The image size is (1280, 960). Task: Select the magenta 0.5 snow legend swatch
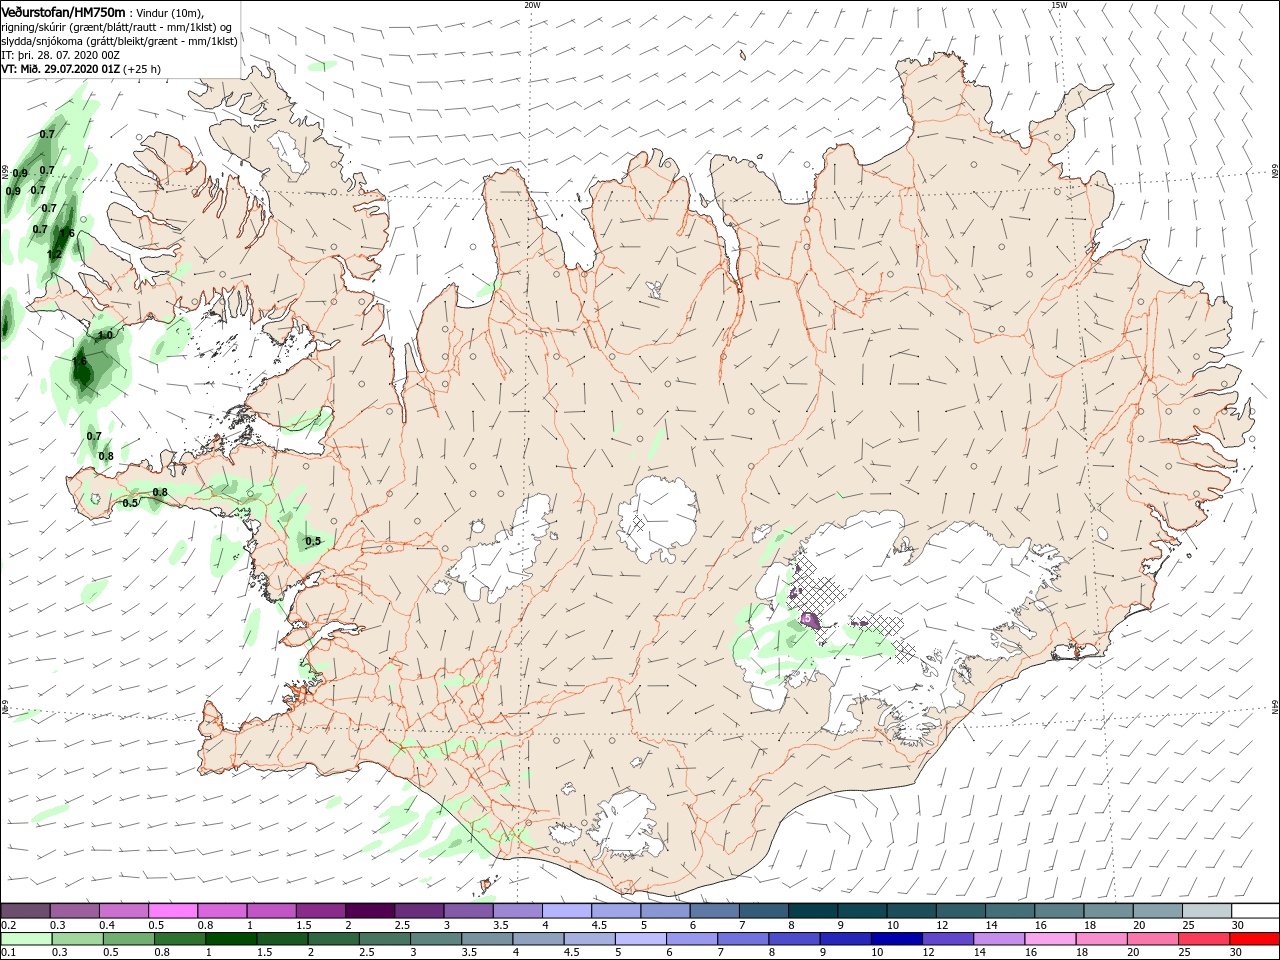(174, 911)
